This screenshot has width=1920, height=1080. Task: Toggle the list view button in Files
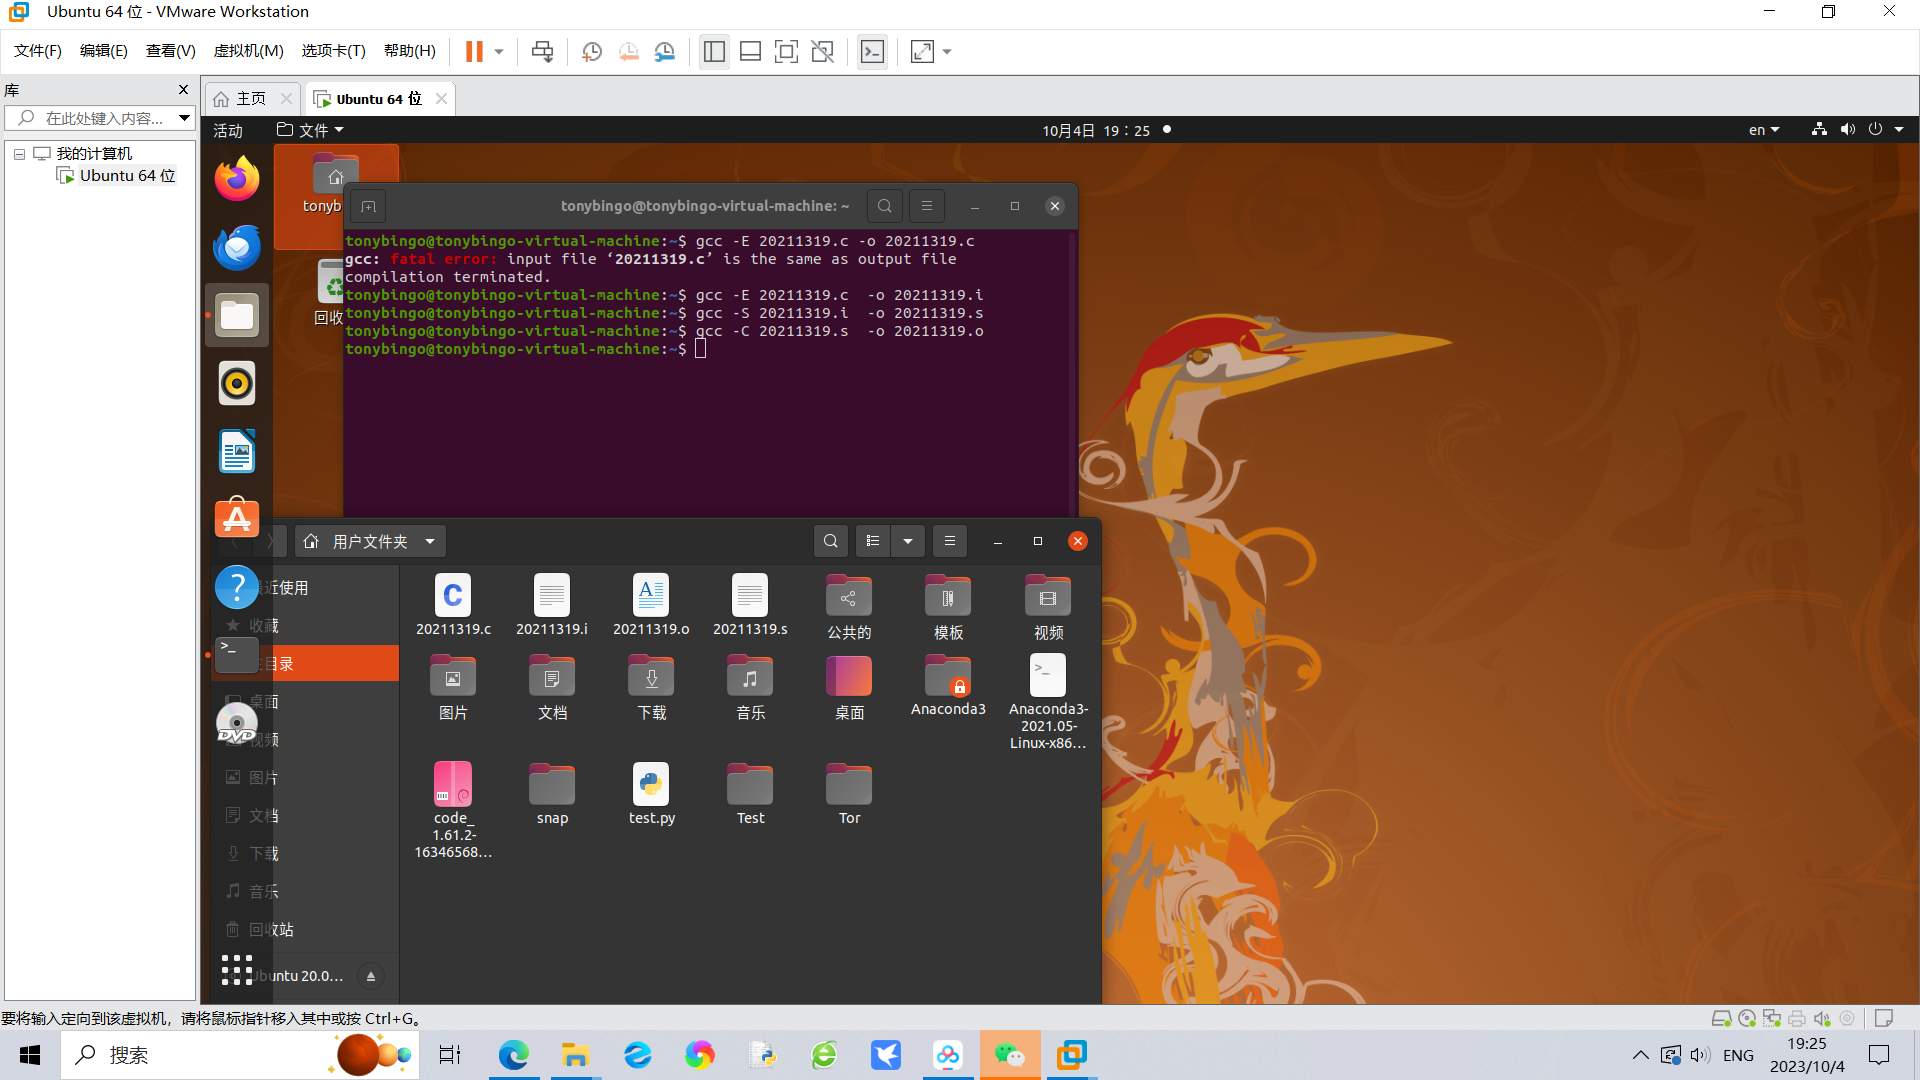(x=873, y=541)
